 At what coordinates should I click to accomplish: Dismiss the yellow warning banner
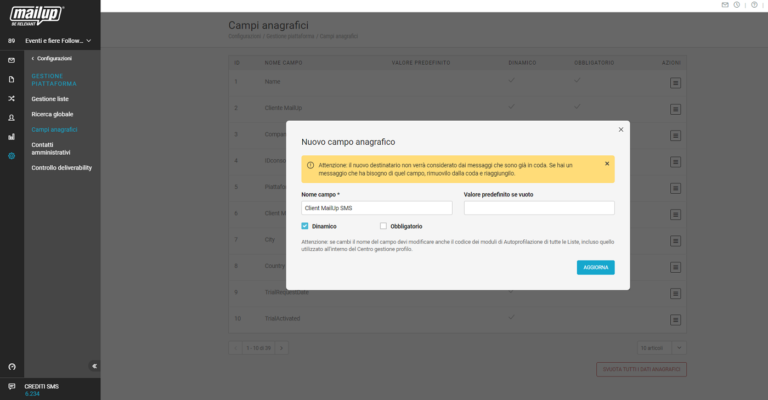606,164
